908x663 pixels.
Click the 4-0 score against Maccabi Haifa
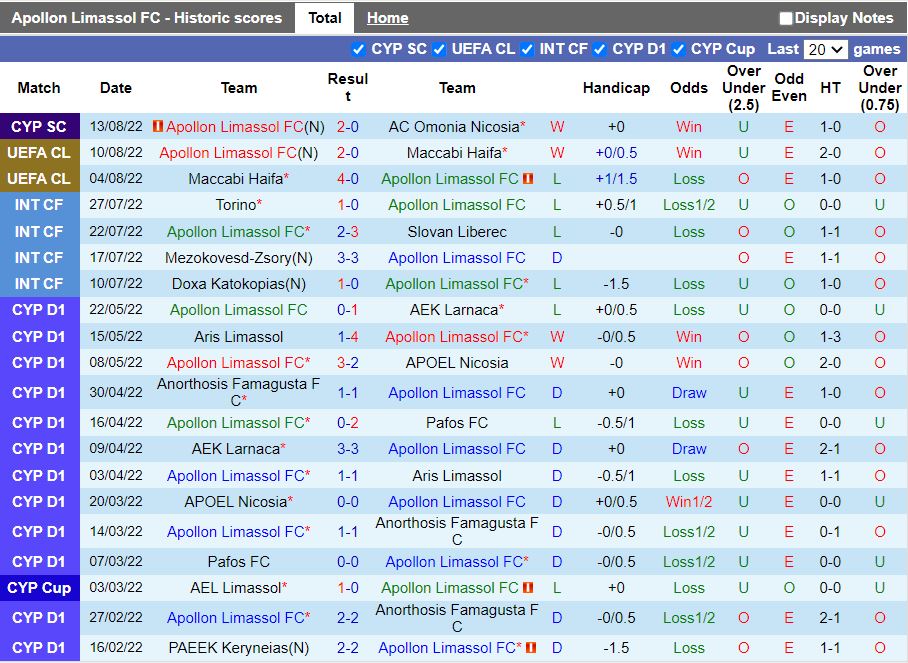tap(347, 179)
